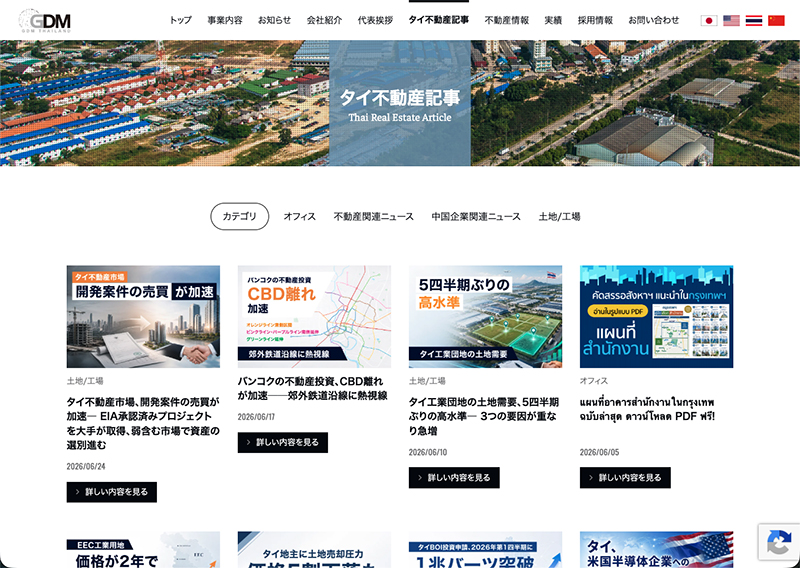Image resolution: width=800 pixels, height=568 pixels.
Task: Open the 代表挨拶 menu item
Action: pos(376,20)
